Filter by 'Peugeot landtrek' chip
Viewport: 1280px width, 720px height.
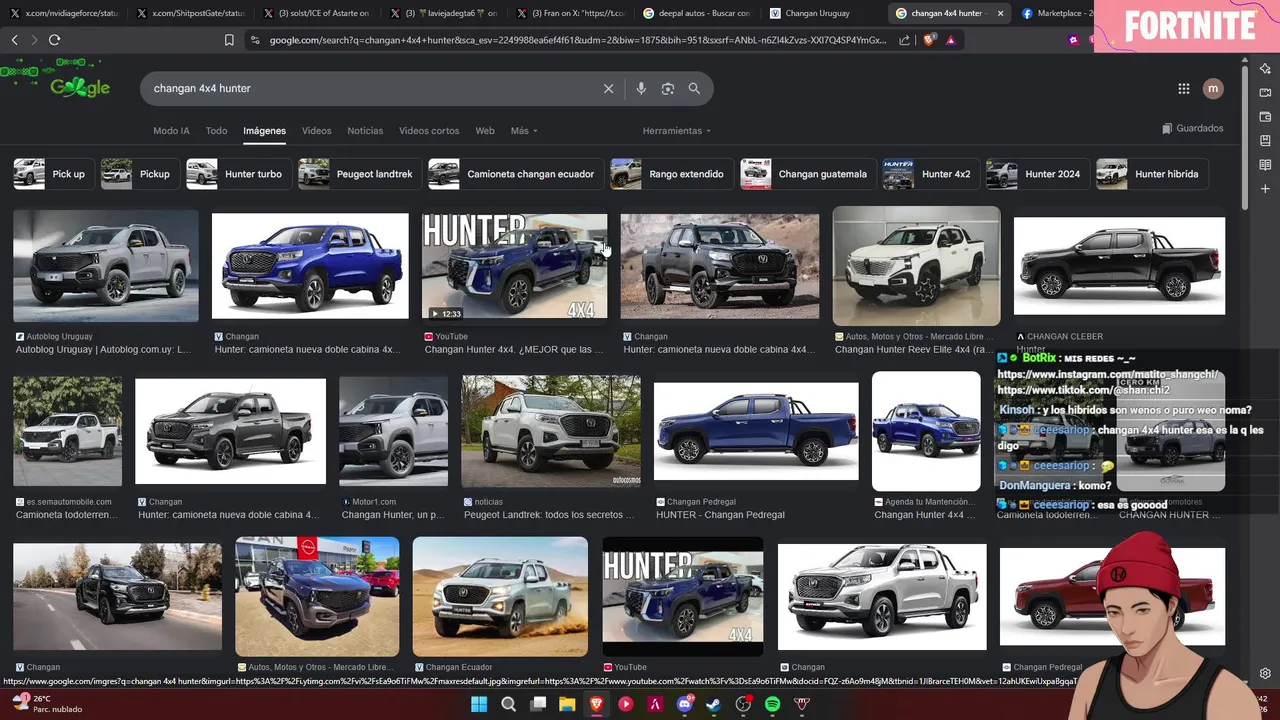pos(361,174)
